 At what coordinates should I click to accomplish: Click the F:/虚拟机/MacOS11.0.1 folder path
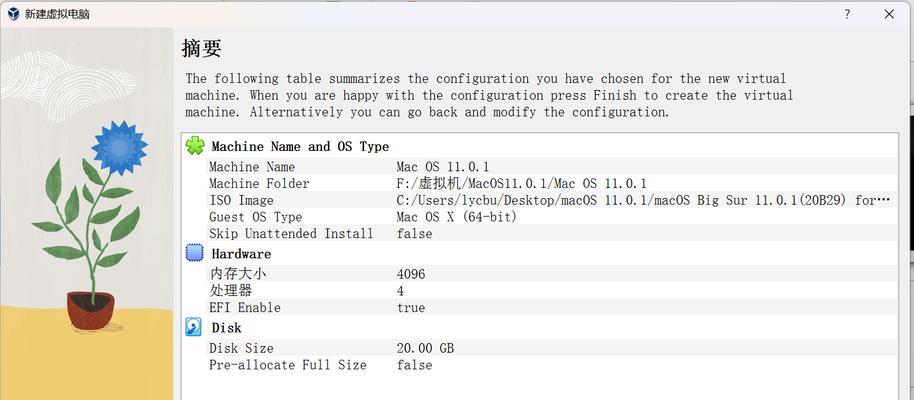[x=521, y=184]
